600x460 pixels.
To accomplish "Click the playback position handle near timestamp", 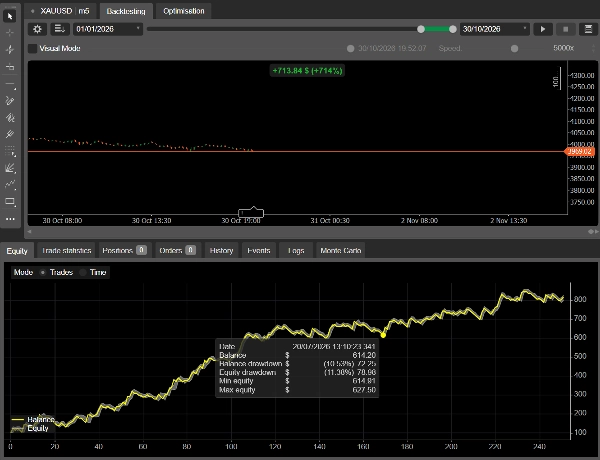I will pyautogui.click(x=351, y=49).
